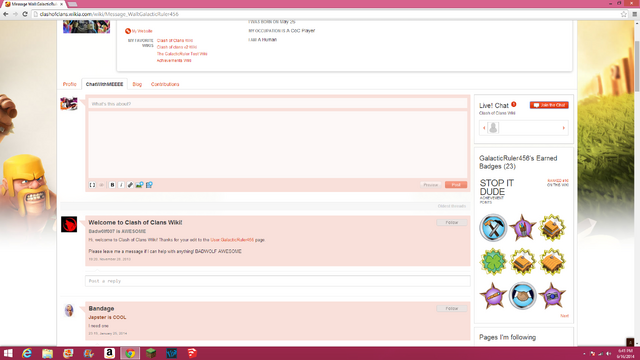Follow the Bandage thread

pos(451,308)
